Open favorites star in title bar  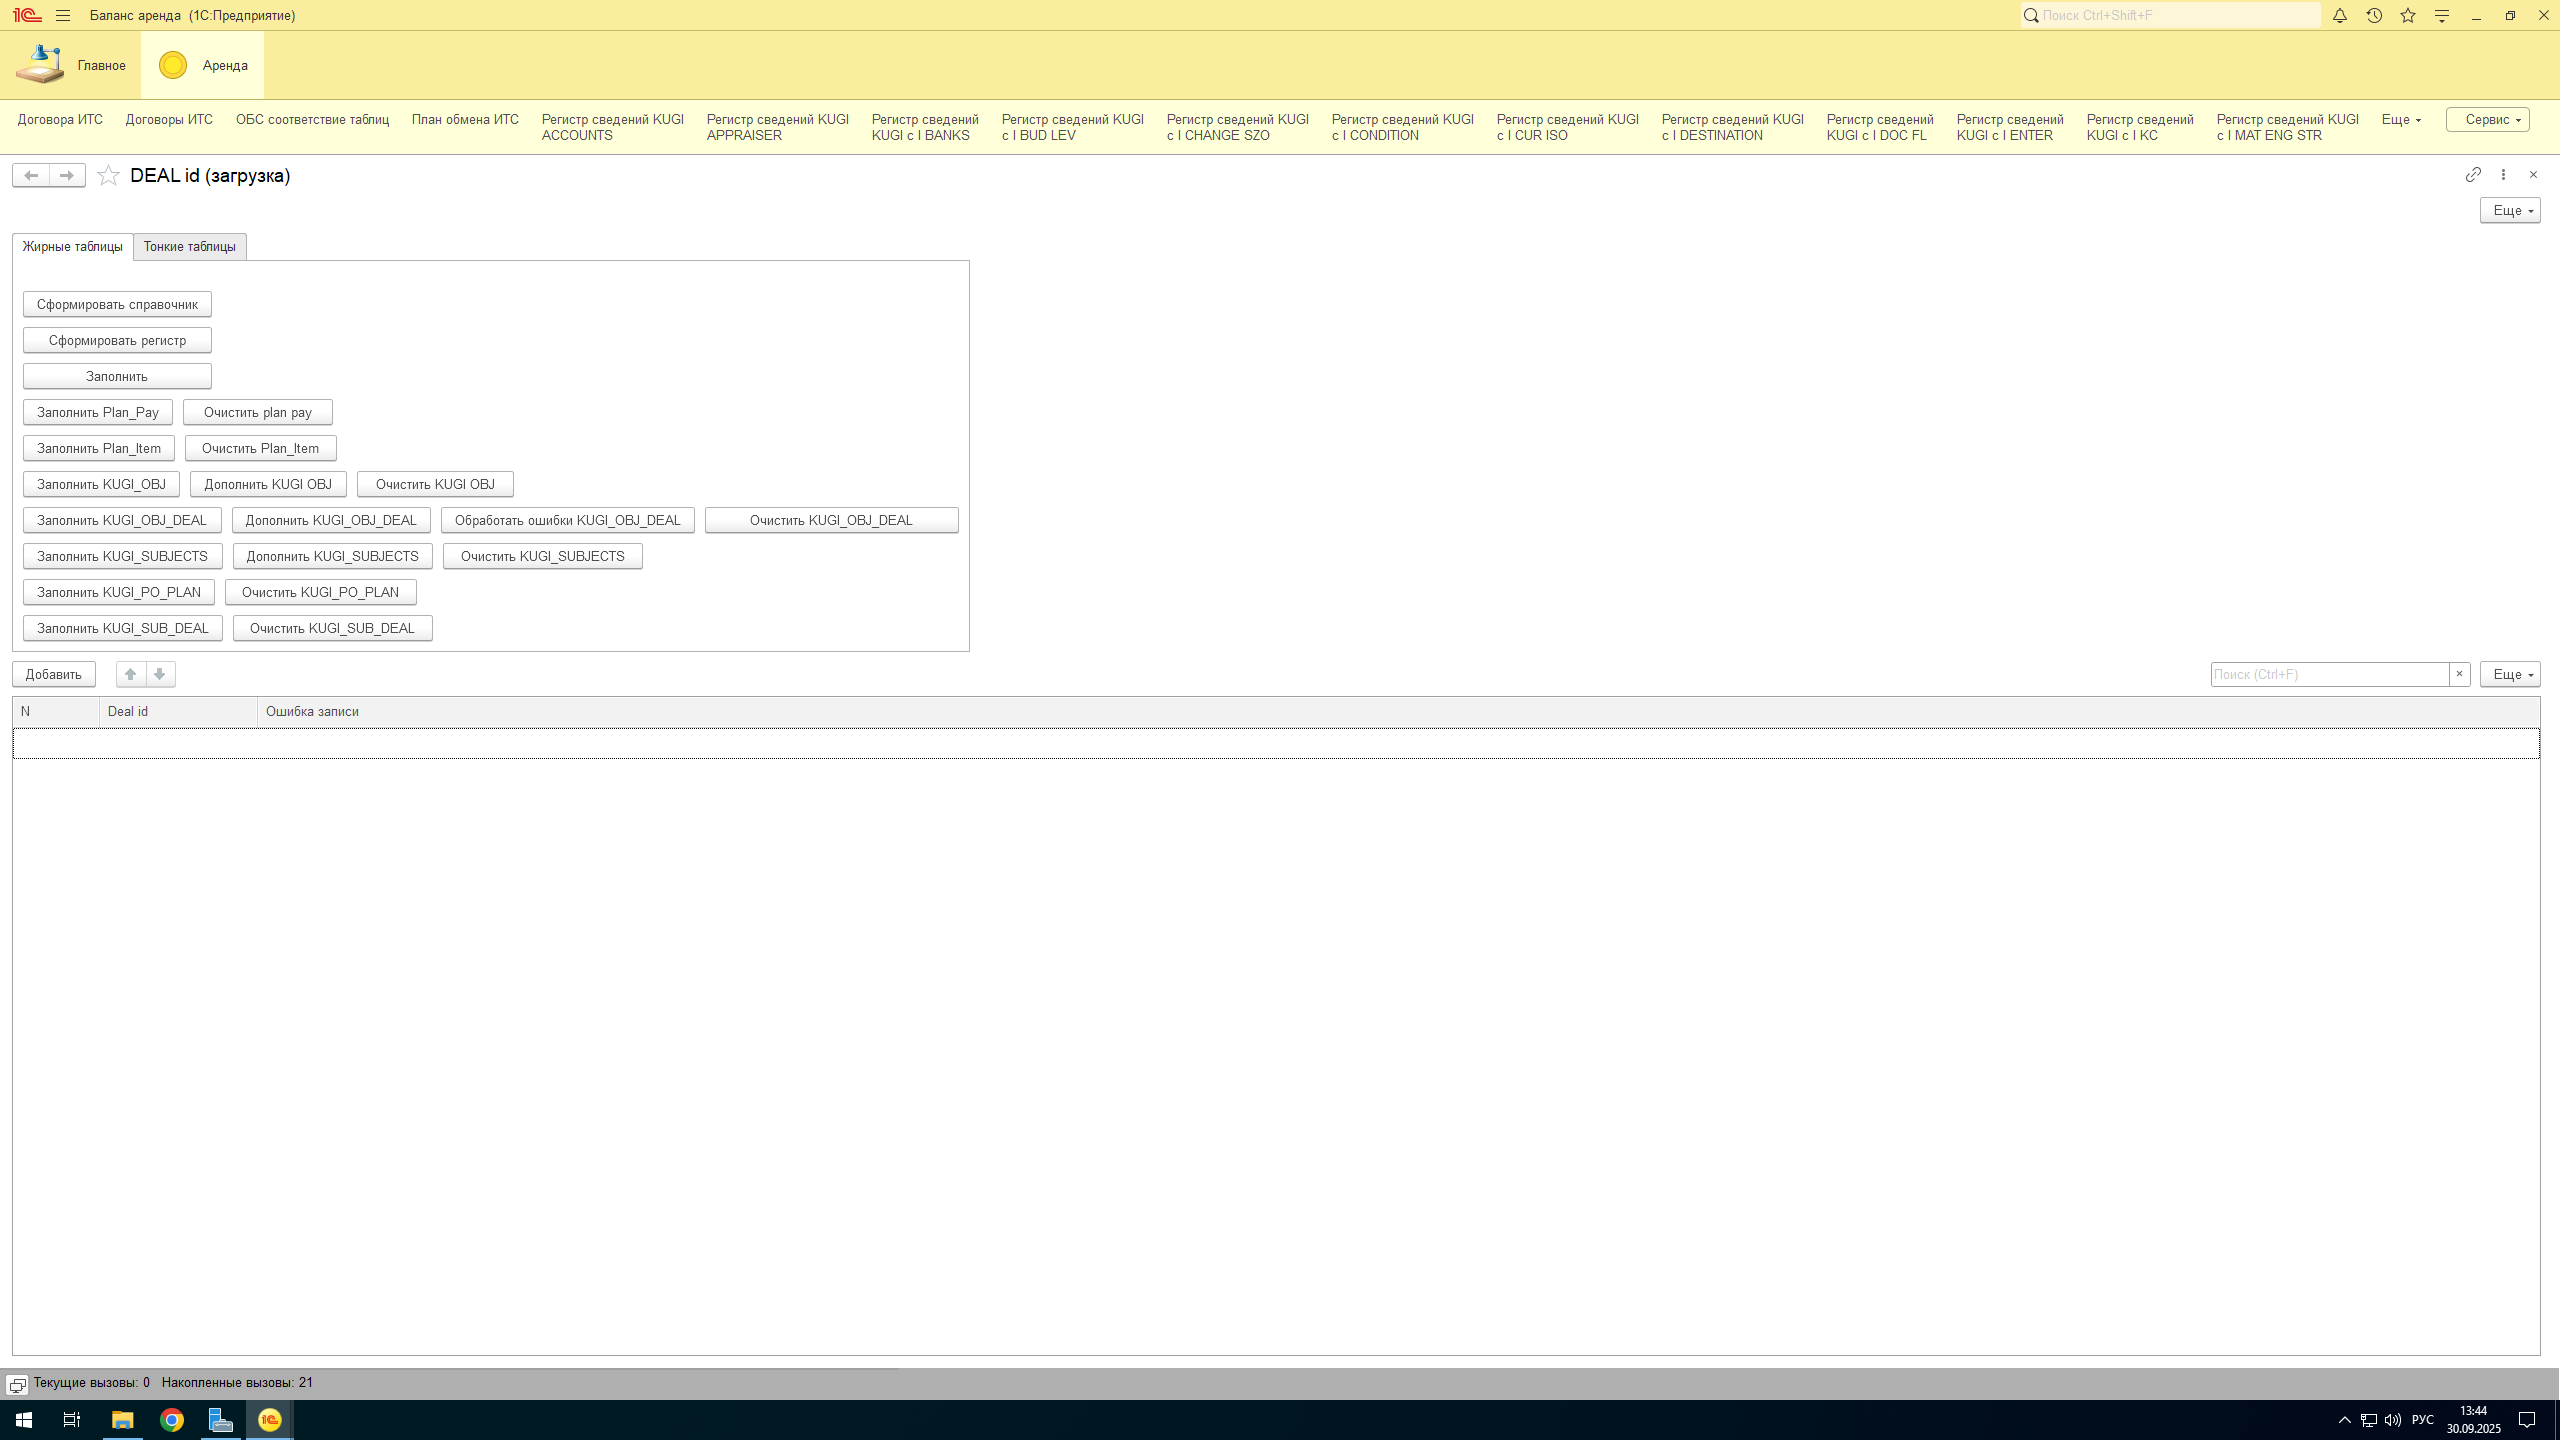pyautogui.click(x=2408, y=15)
